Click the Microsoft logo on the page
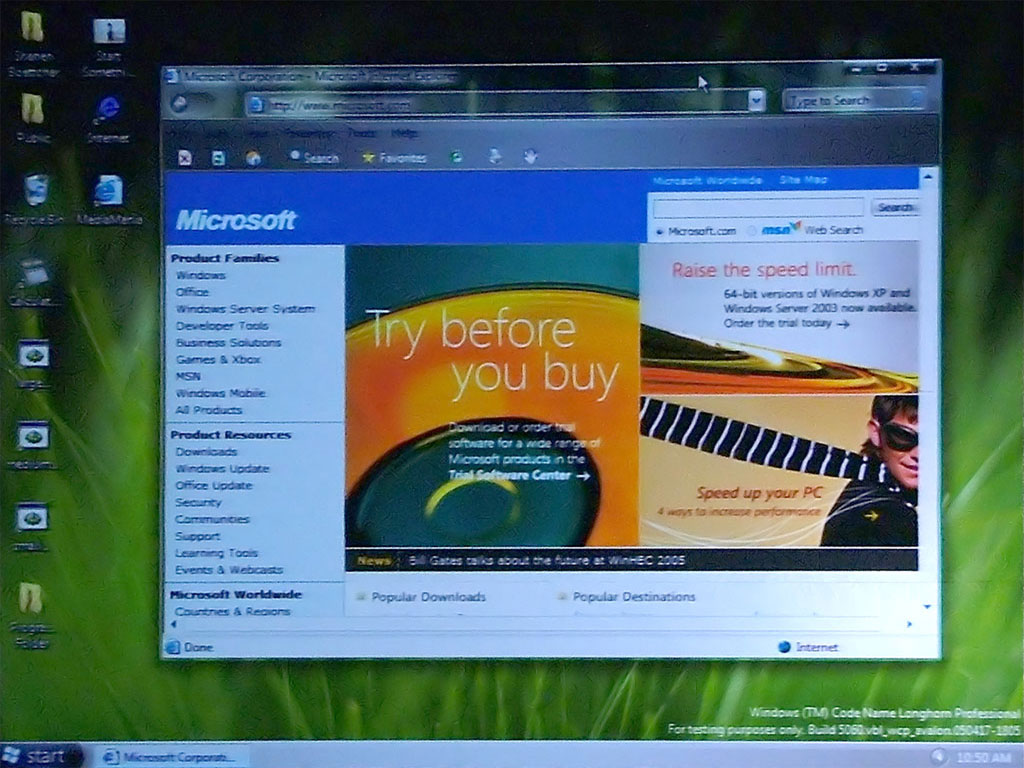Image resolution: width=1024 pixels, height=768 pixels. [x=236, y=220]
